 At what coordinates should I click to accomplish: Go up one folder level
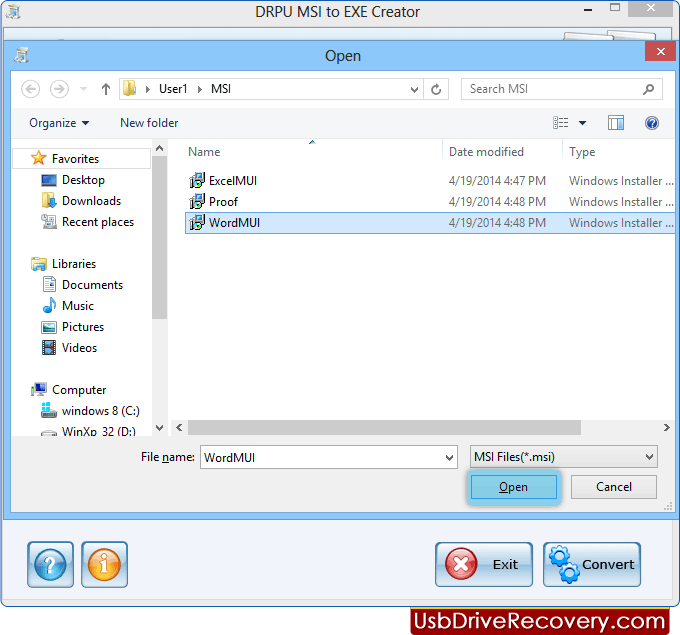point(106,89)
